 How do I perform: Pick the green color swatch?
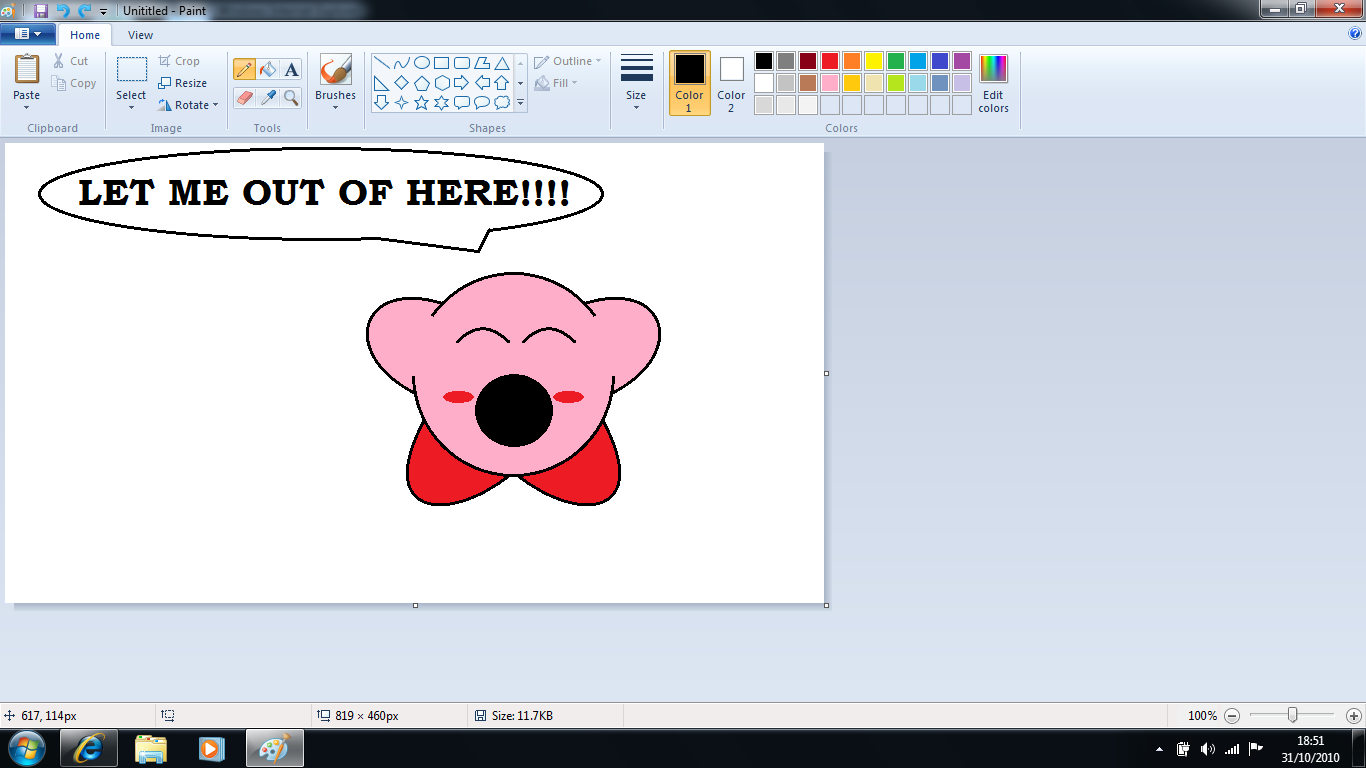click(896, 61)
